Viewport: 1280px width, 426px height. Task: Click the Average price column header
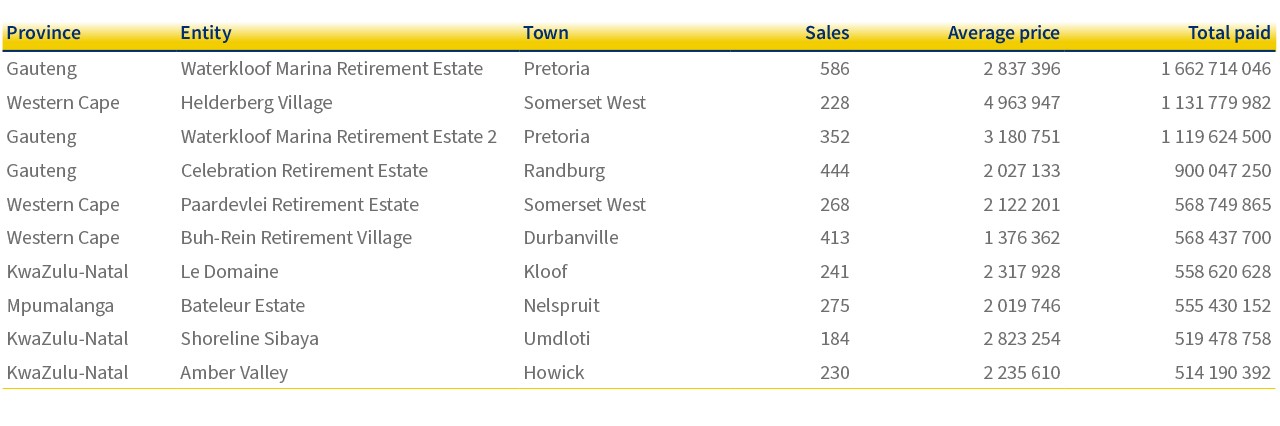(x=1004, y=33)
